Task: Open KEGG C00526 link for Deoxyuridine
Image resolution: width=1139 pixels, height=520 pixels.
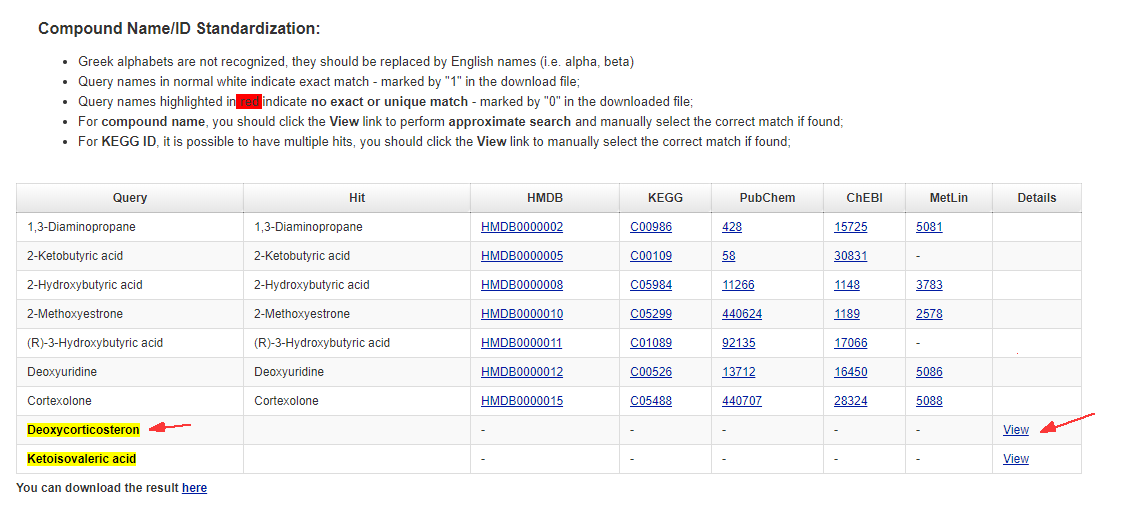Action: pyautogui.click(x=650, y=372)
